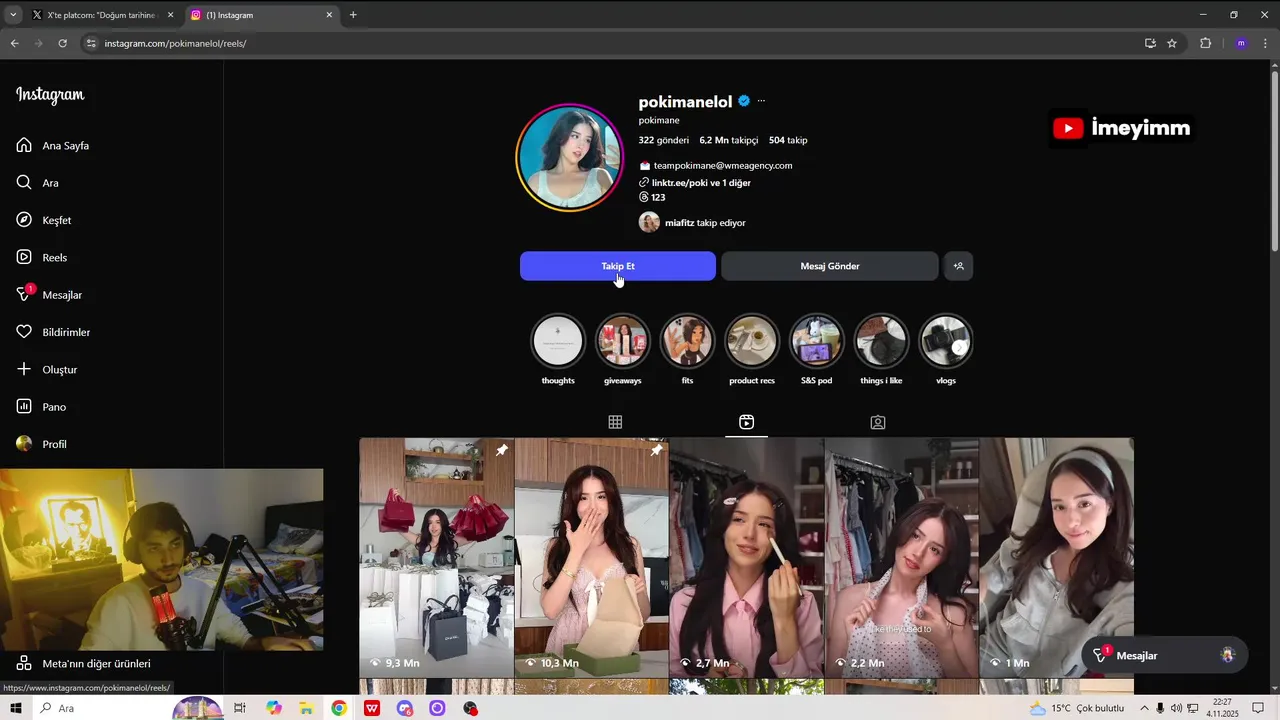This screenshot has height=720, width=1280.
Task: Show hidden system tray icons
Action: 1144,708
